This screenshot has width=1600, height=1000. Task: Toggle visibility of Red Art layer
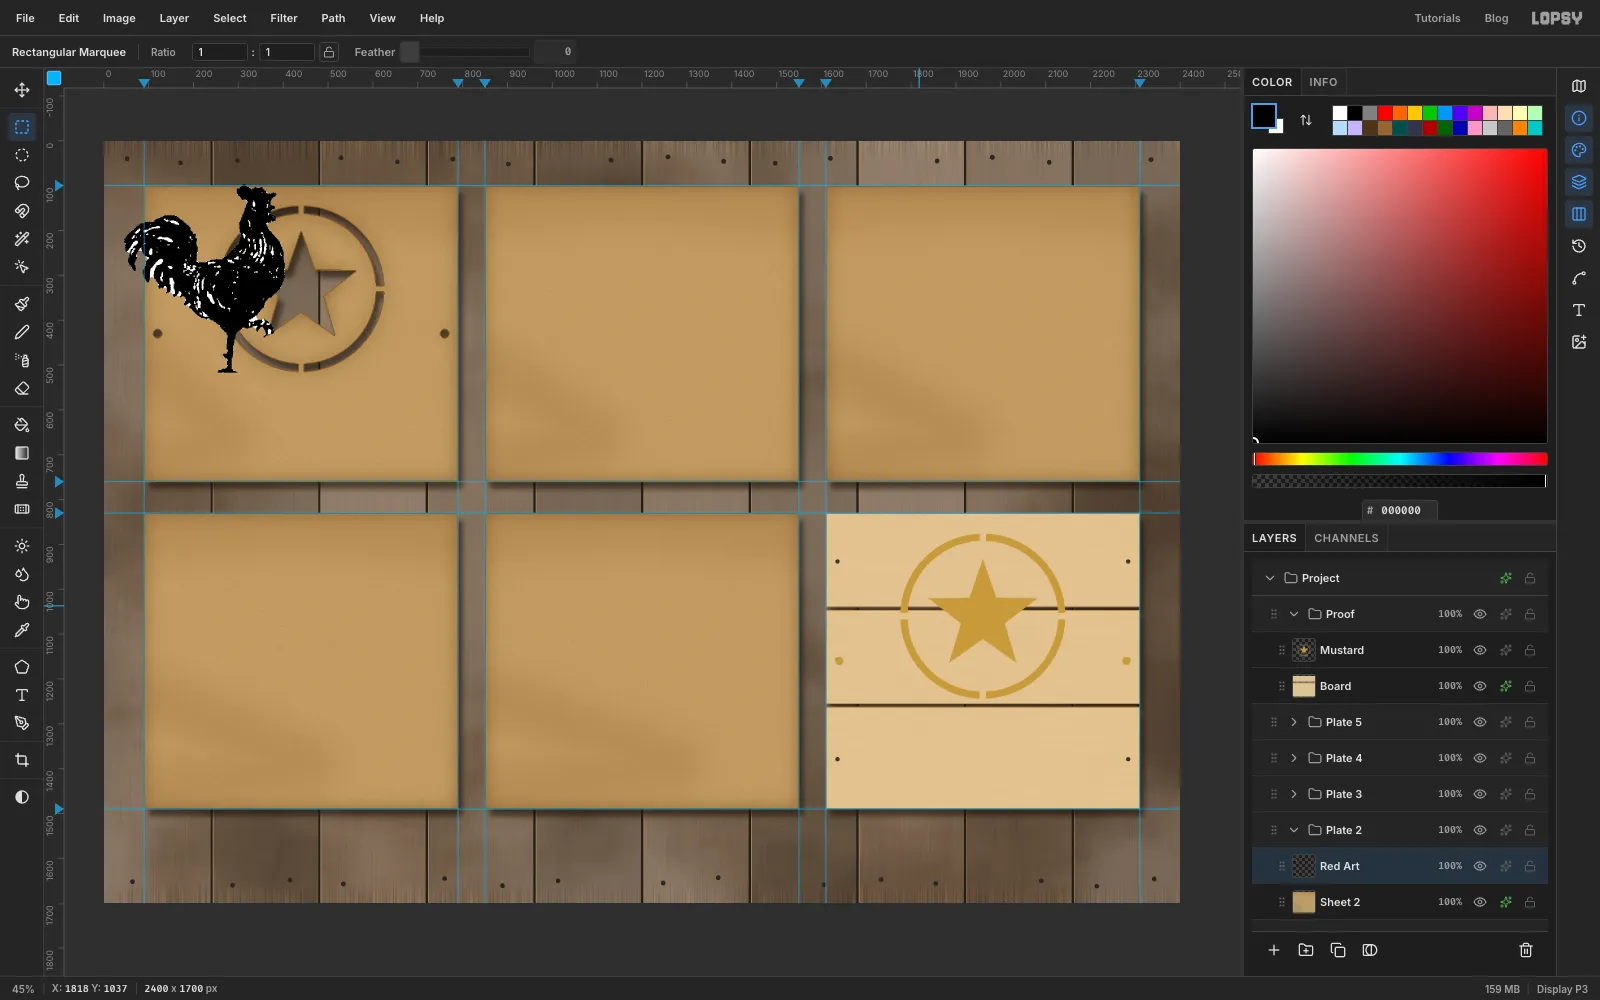coord(1480,866)
